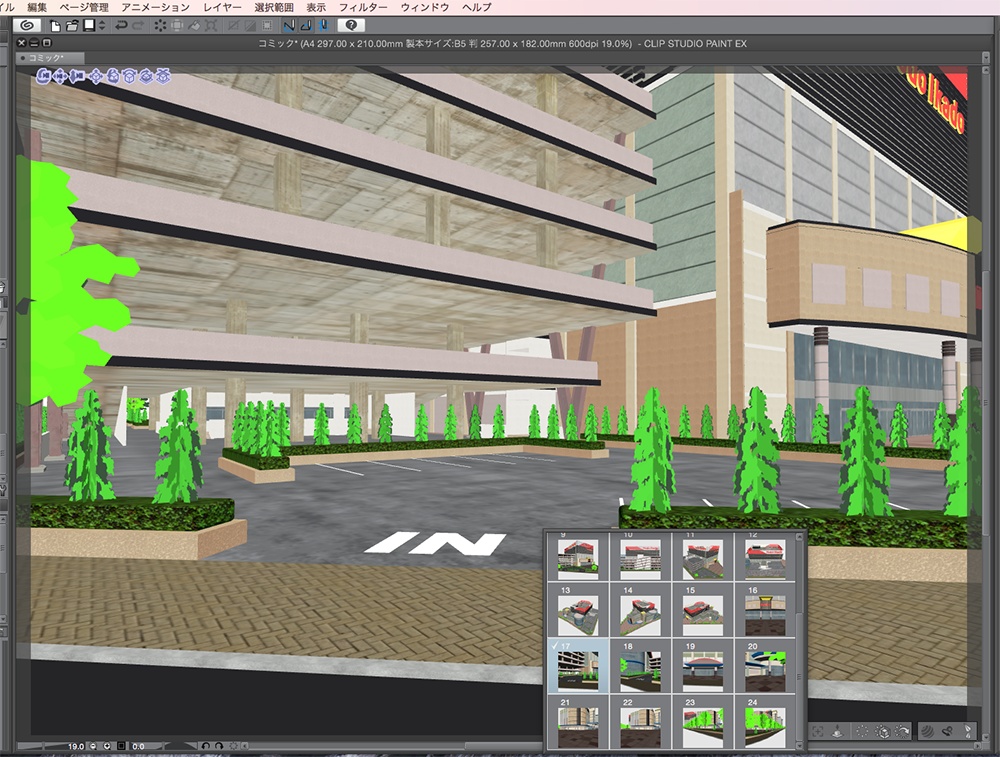This screenshot has width=1000, height=757.
Task: Open the CLIP STUDIO launcher icon
Action: point(27,26)
